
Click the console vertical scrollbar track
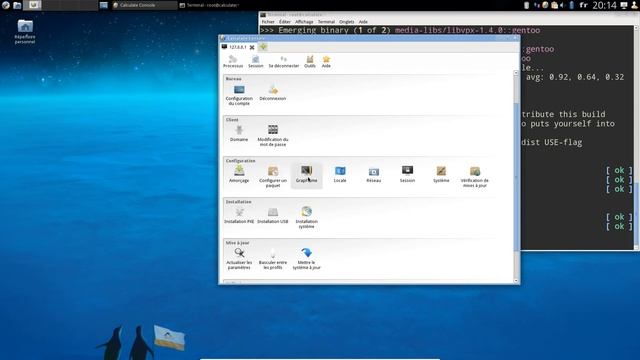(x=516, y=177)
